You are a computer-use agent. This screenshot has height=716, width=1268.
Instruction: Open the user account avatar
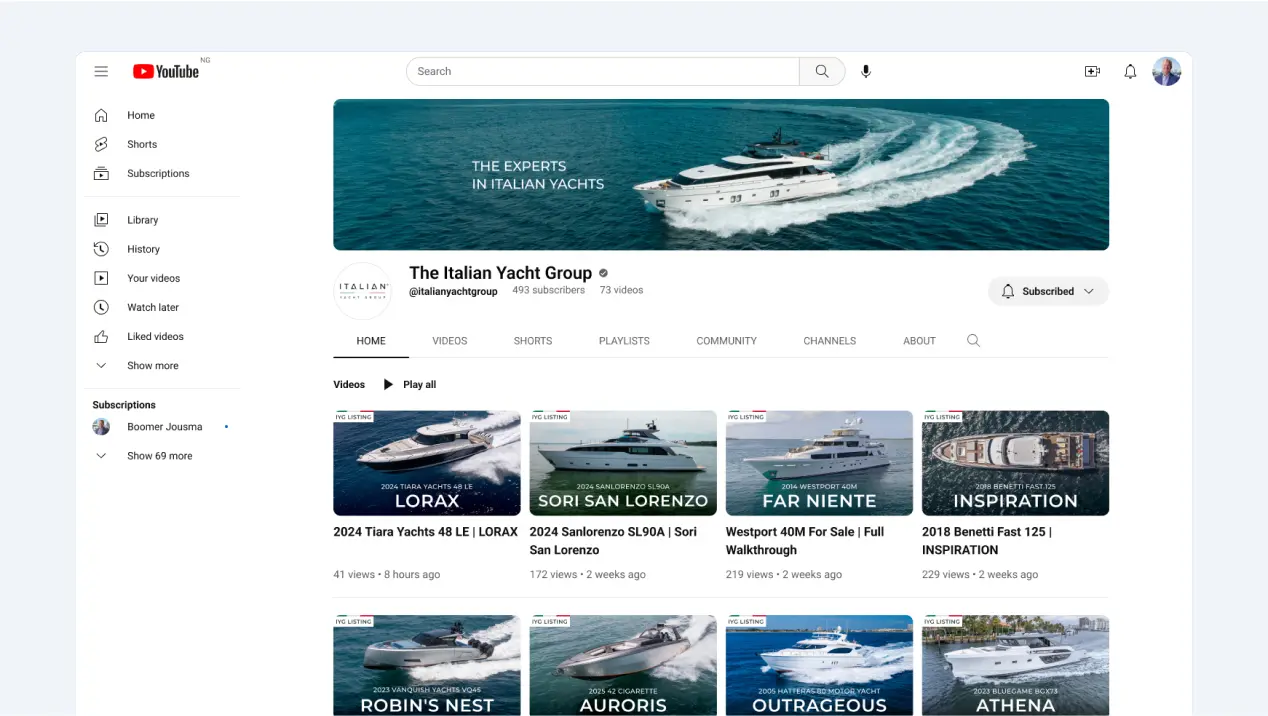click(1166, 72)
